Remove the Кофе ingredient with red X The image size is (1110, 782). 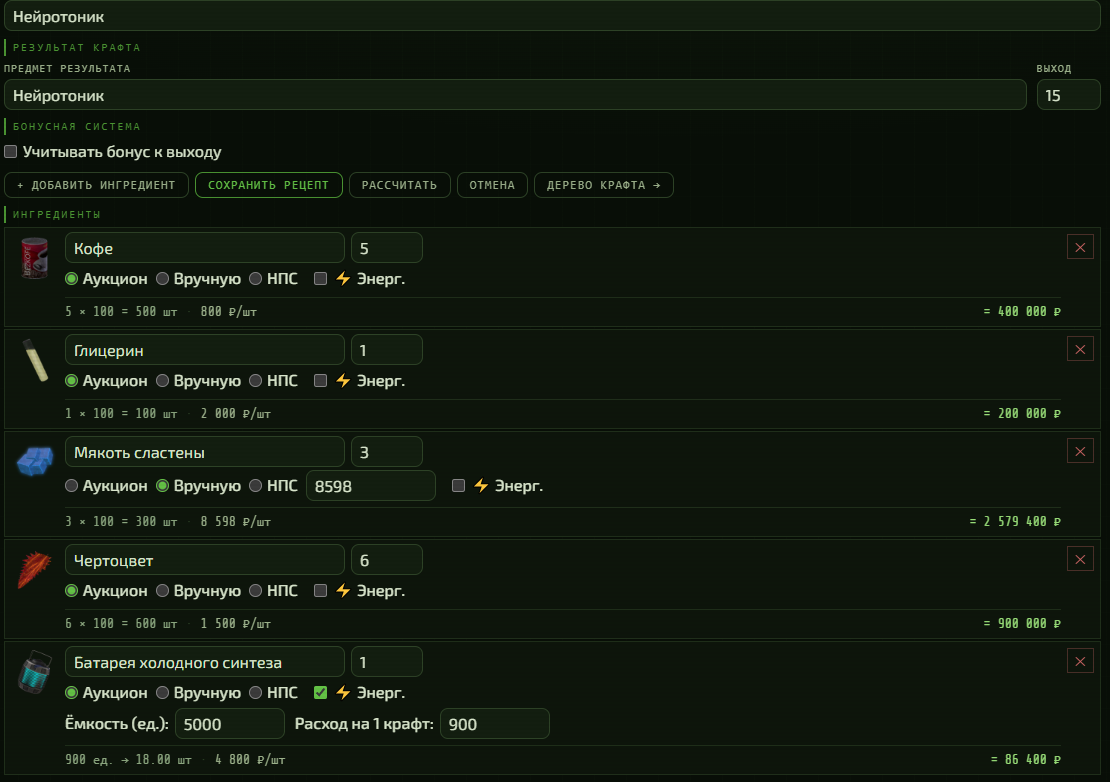click(1080, 248)
